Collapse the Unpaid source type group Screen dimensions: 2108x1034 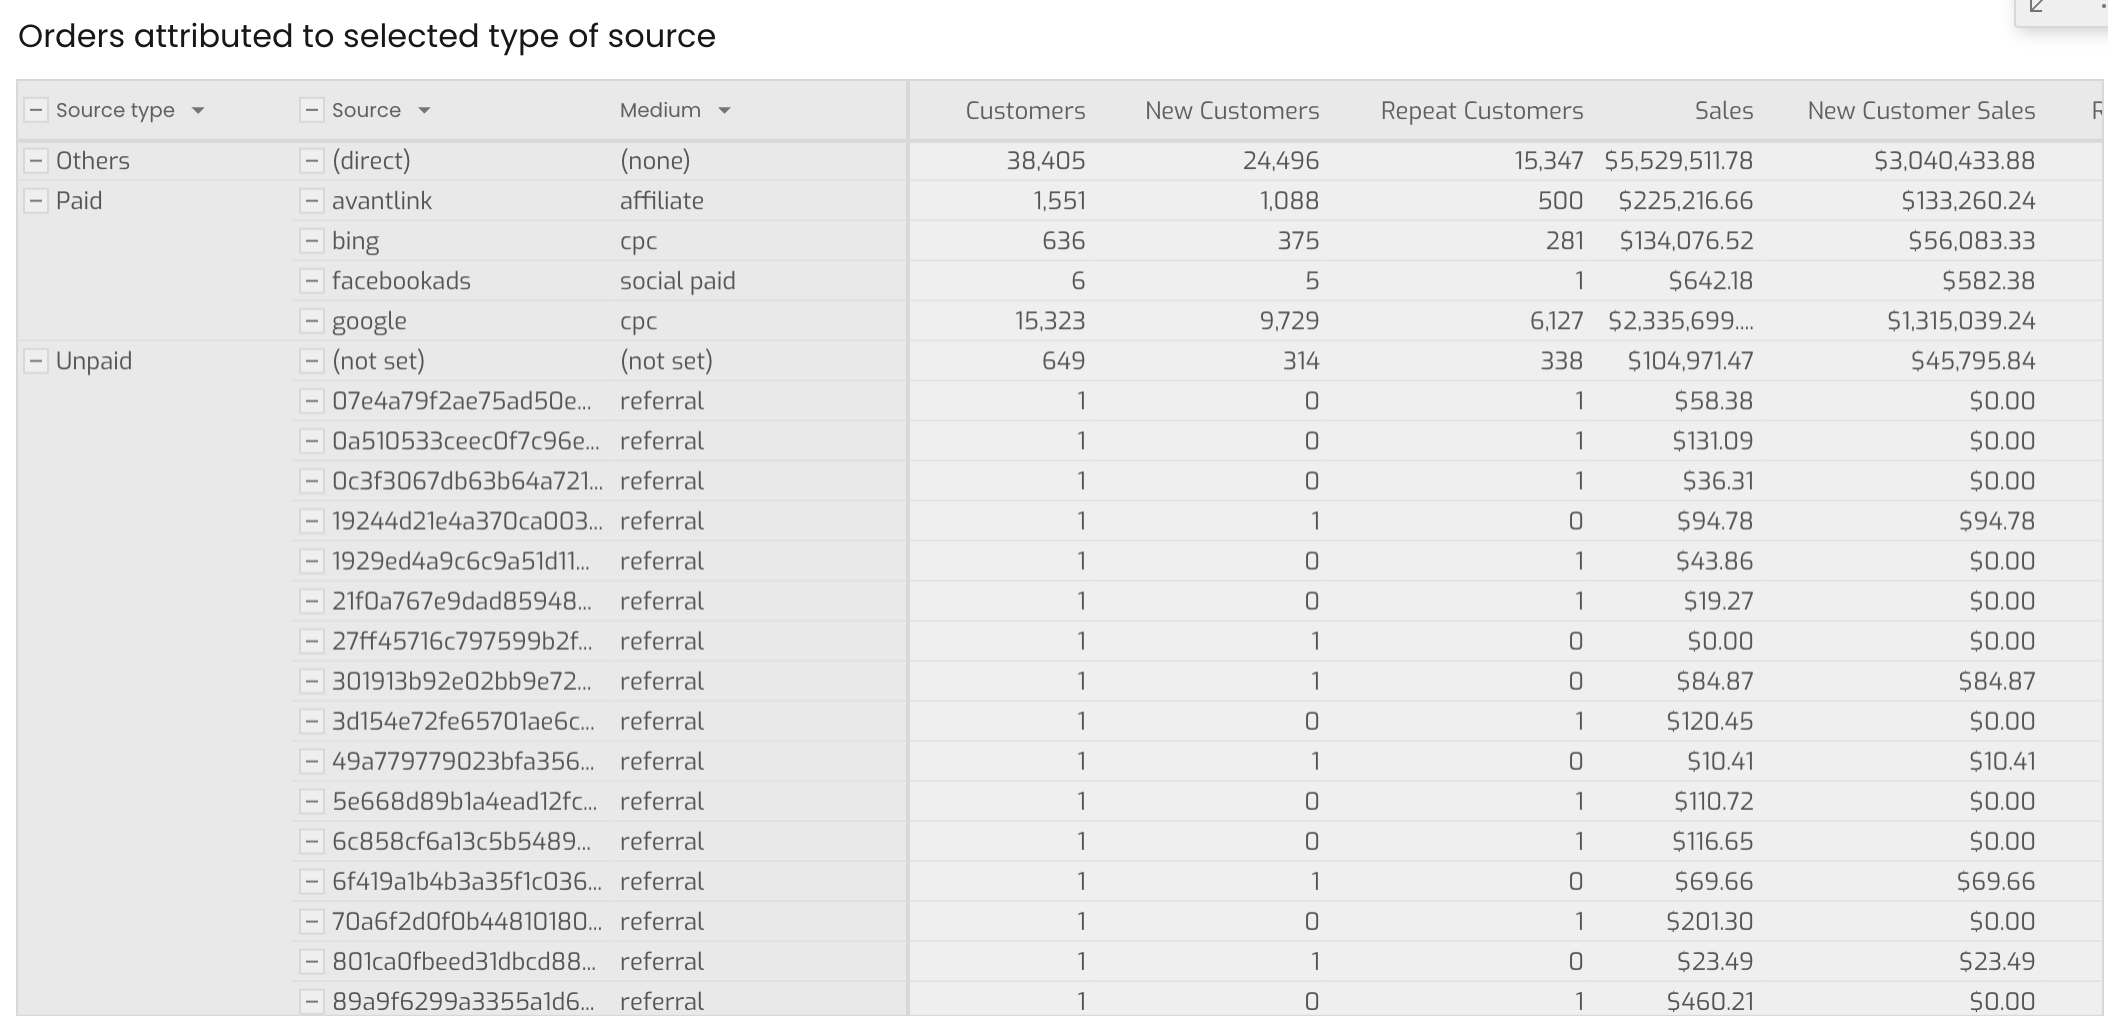pyautogui.click(x=36, y=360)
